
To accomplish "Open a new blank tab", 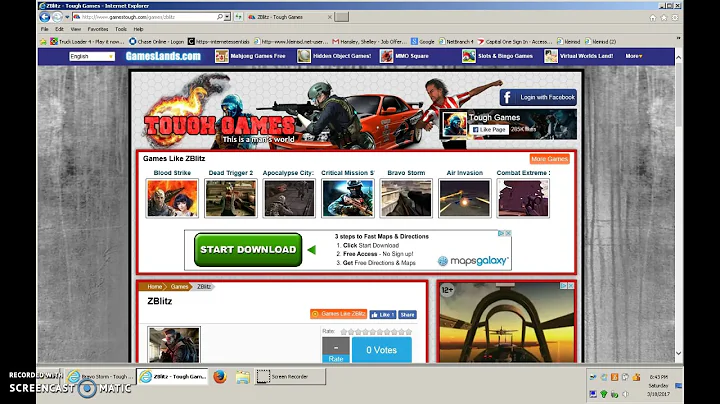I will (x=341, y=17).
